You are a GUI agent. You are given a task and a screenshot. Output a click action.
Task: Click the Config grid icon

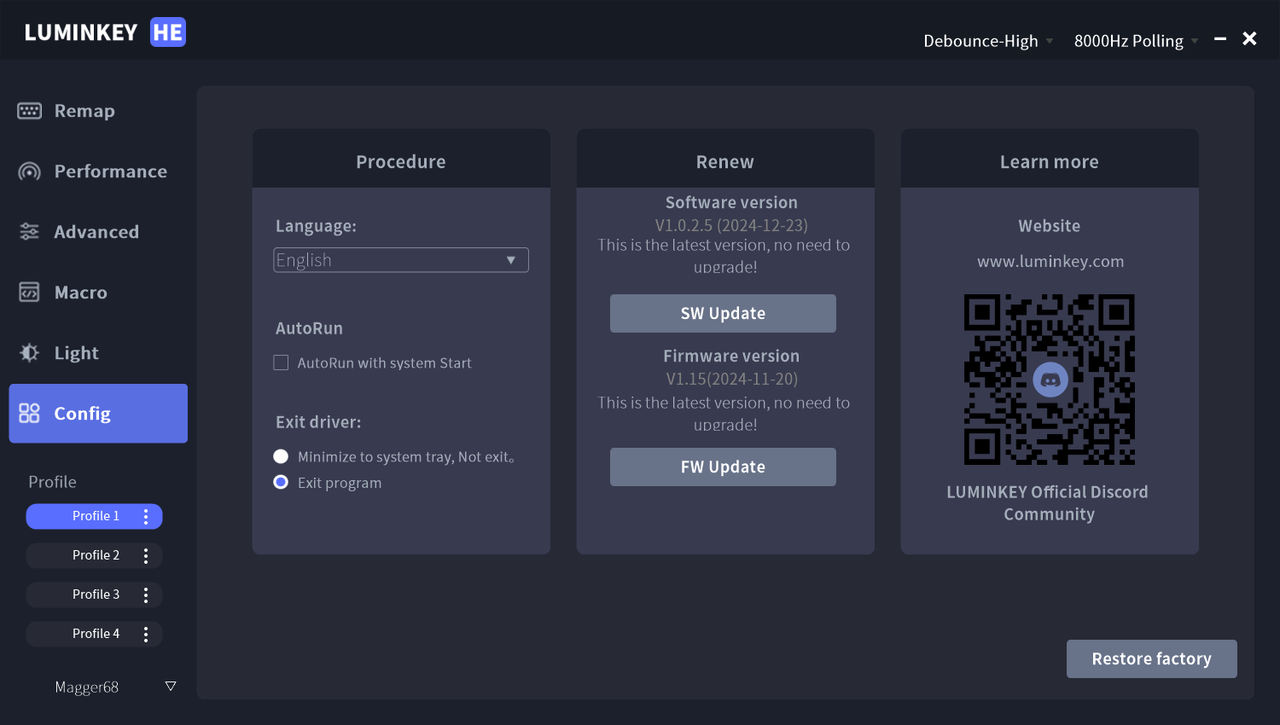pyautogui.click(x=29, y=413)
